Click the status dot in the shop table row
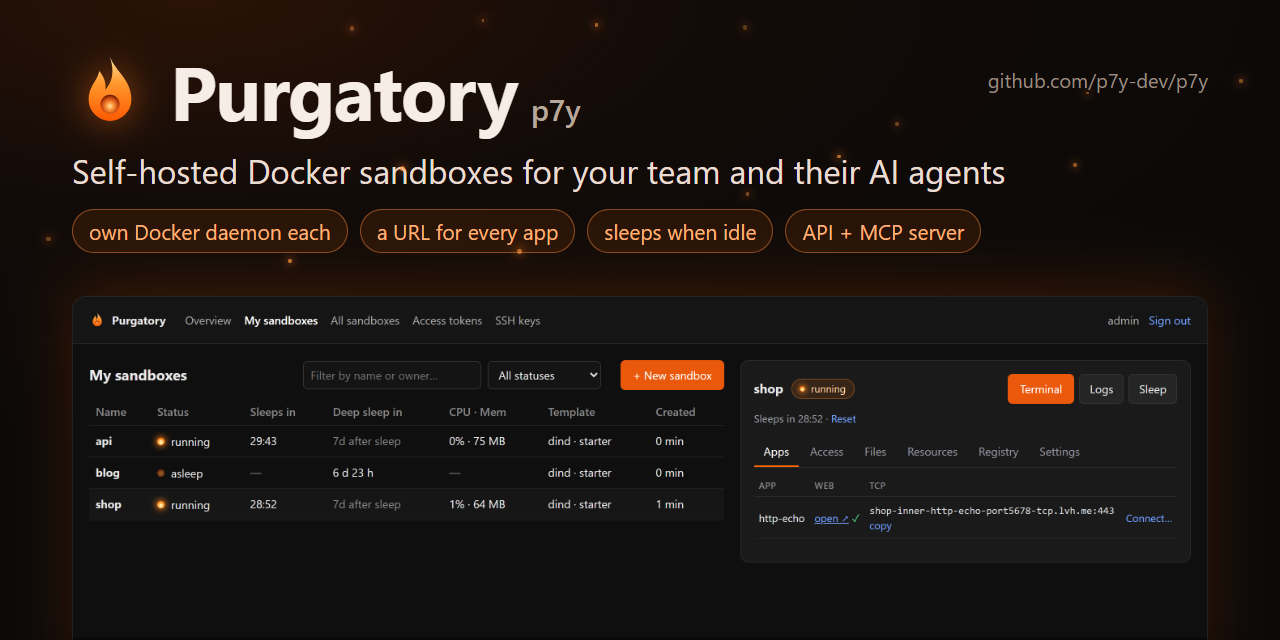 [x=160, y=505]
